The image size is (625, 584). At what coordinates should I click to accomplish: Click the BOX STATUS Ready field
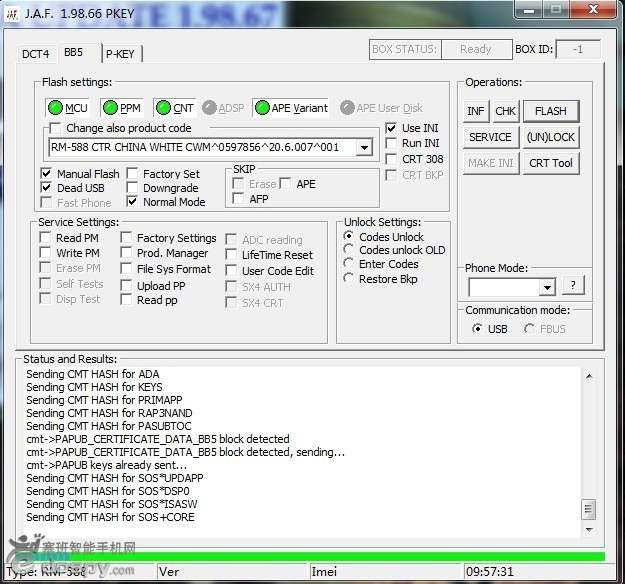tap(476, 49)
